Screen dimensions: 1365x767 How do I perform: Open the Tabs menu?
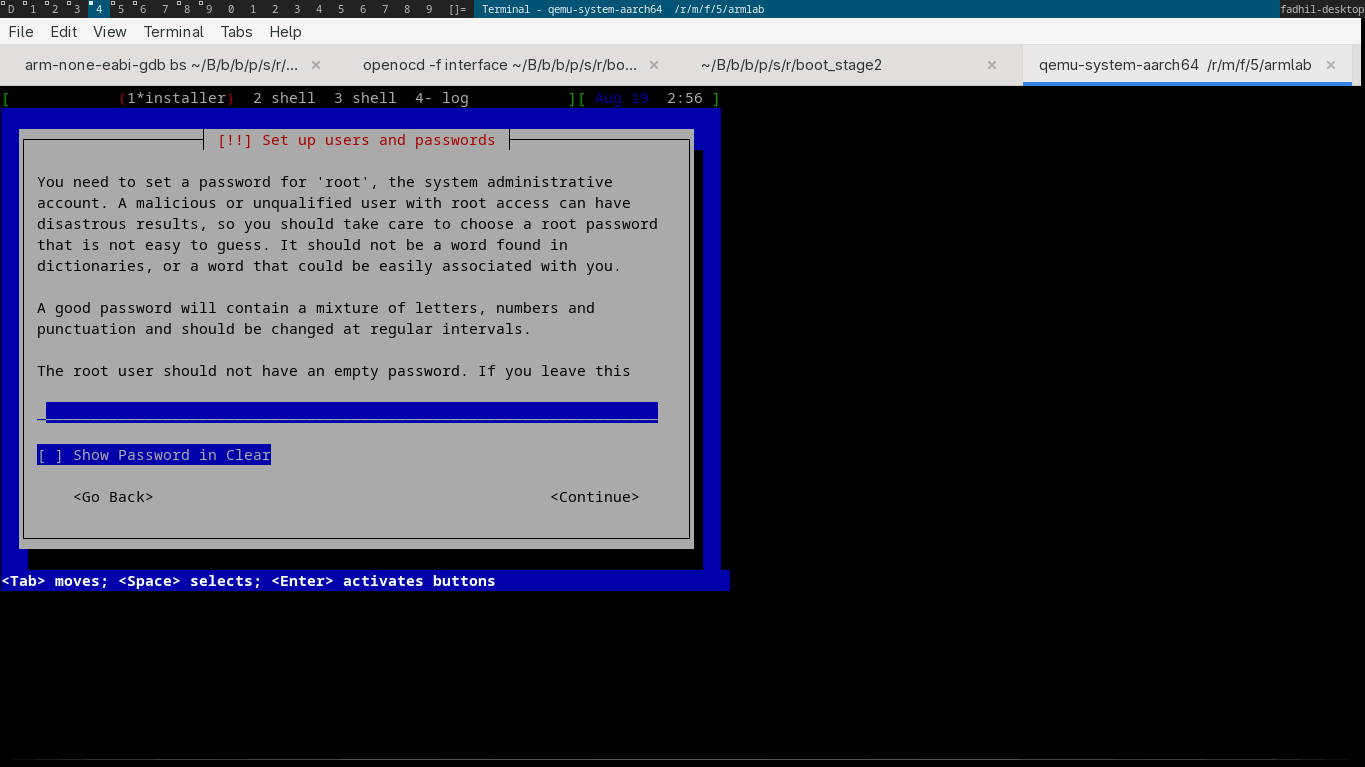[x=237, y=31]
